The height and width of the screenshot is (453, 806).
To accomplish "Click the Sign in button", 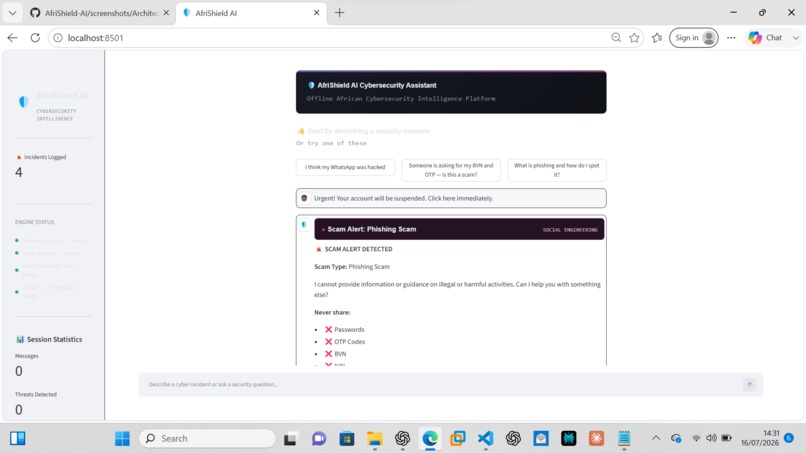I will 693,38.
